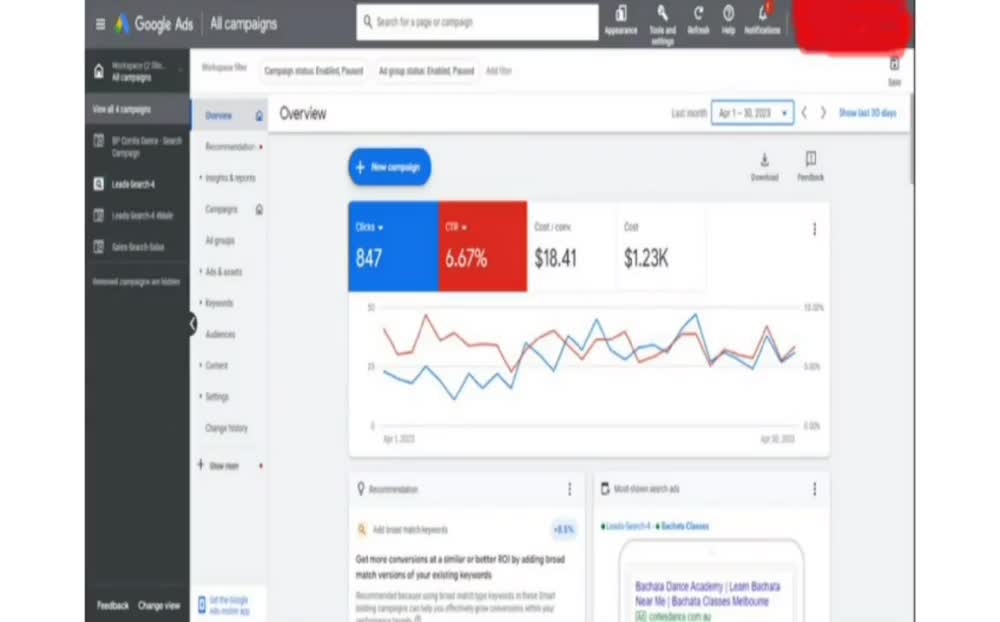
Task: Open the Sales Search campaign
Action: tap(138, 247)
